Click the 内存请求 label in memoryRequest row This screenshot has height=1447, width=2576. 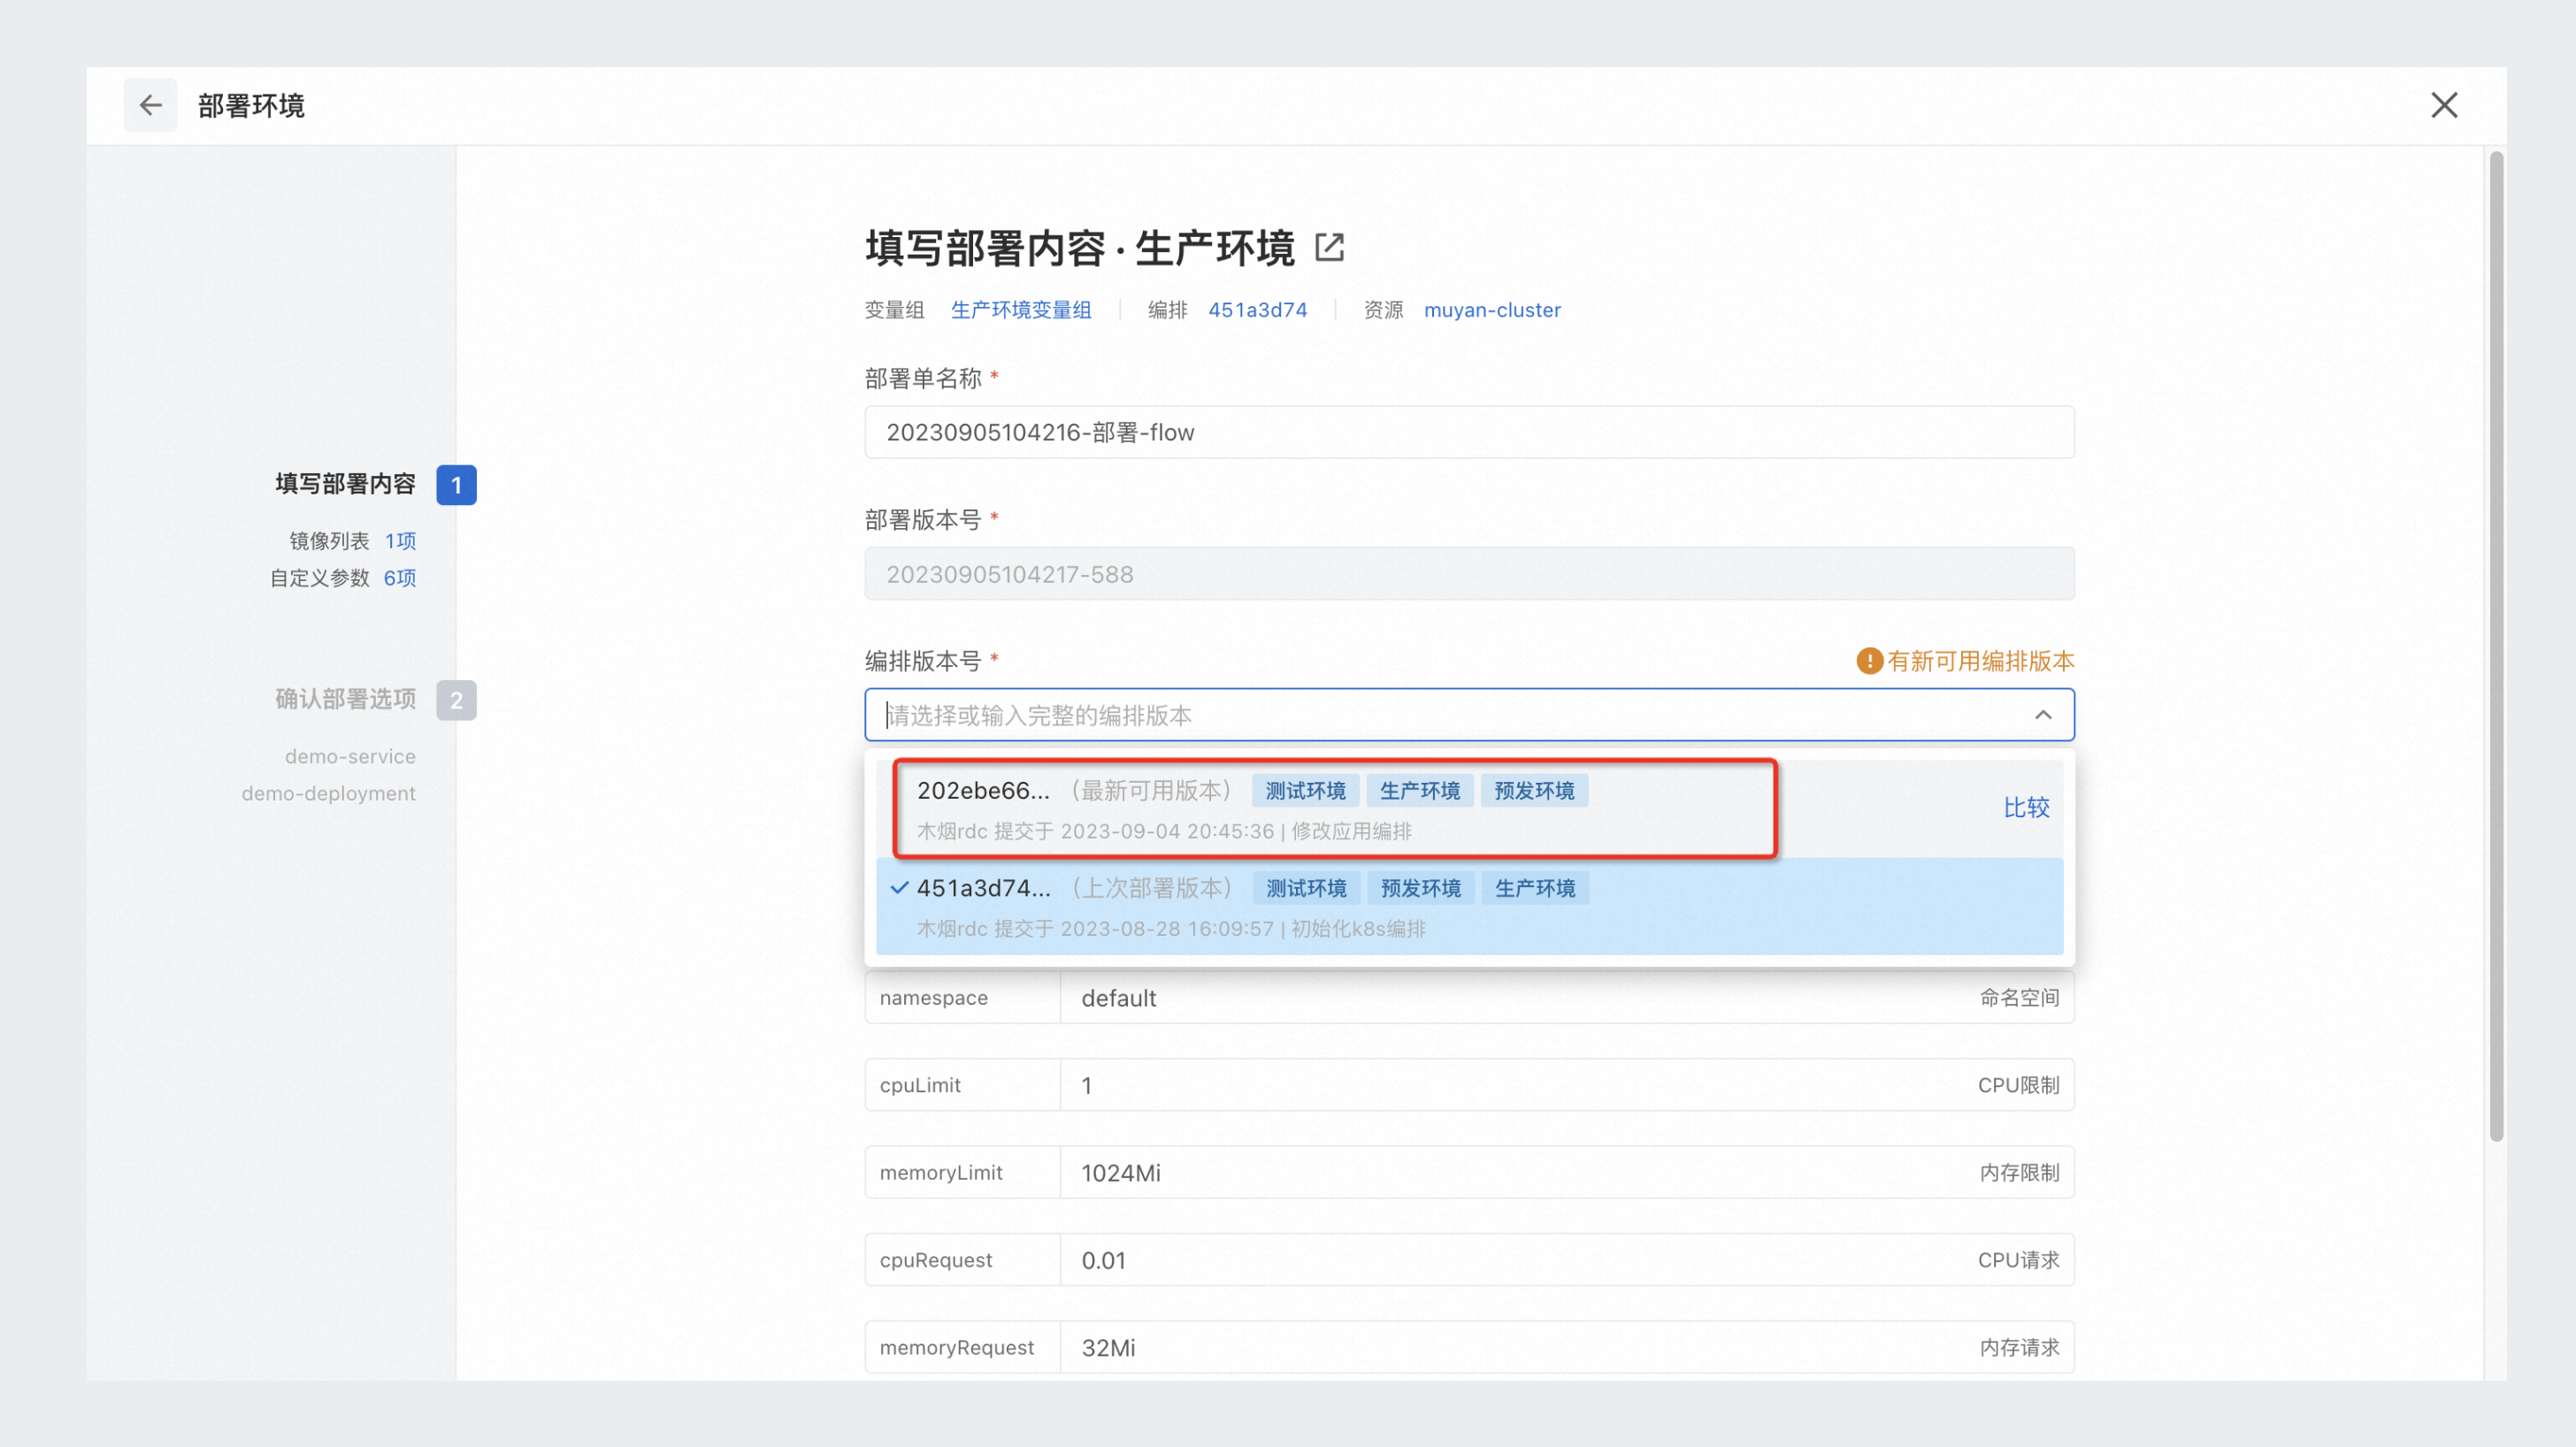(x=2019, y=1347)
